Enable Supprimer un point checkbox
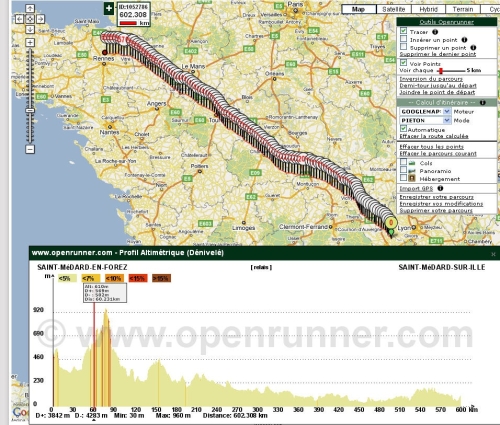 point(404,46)
